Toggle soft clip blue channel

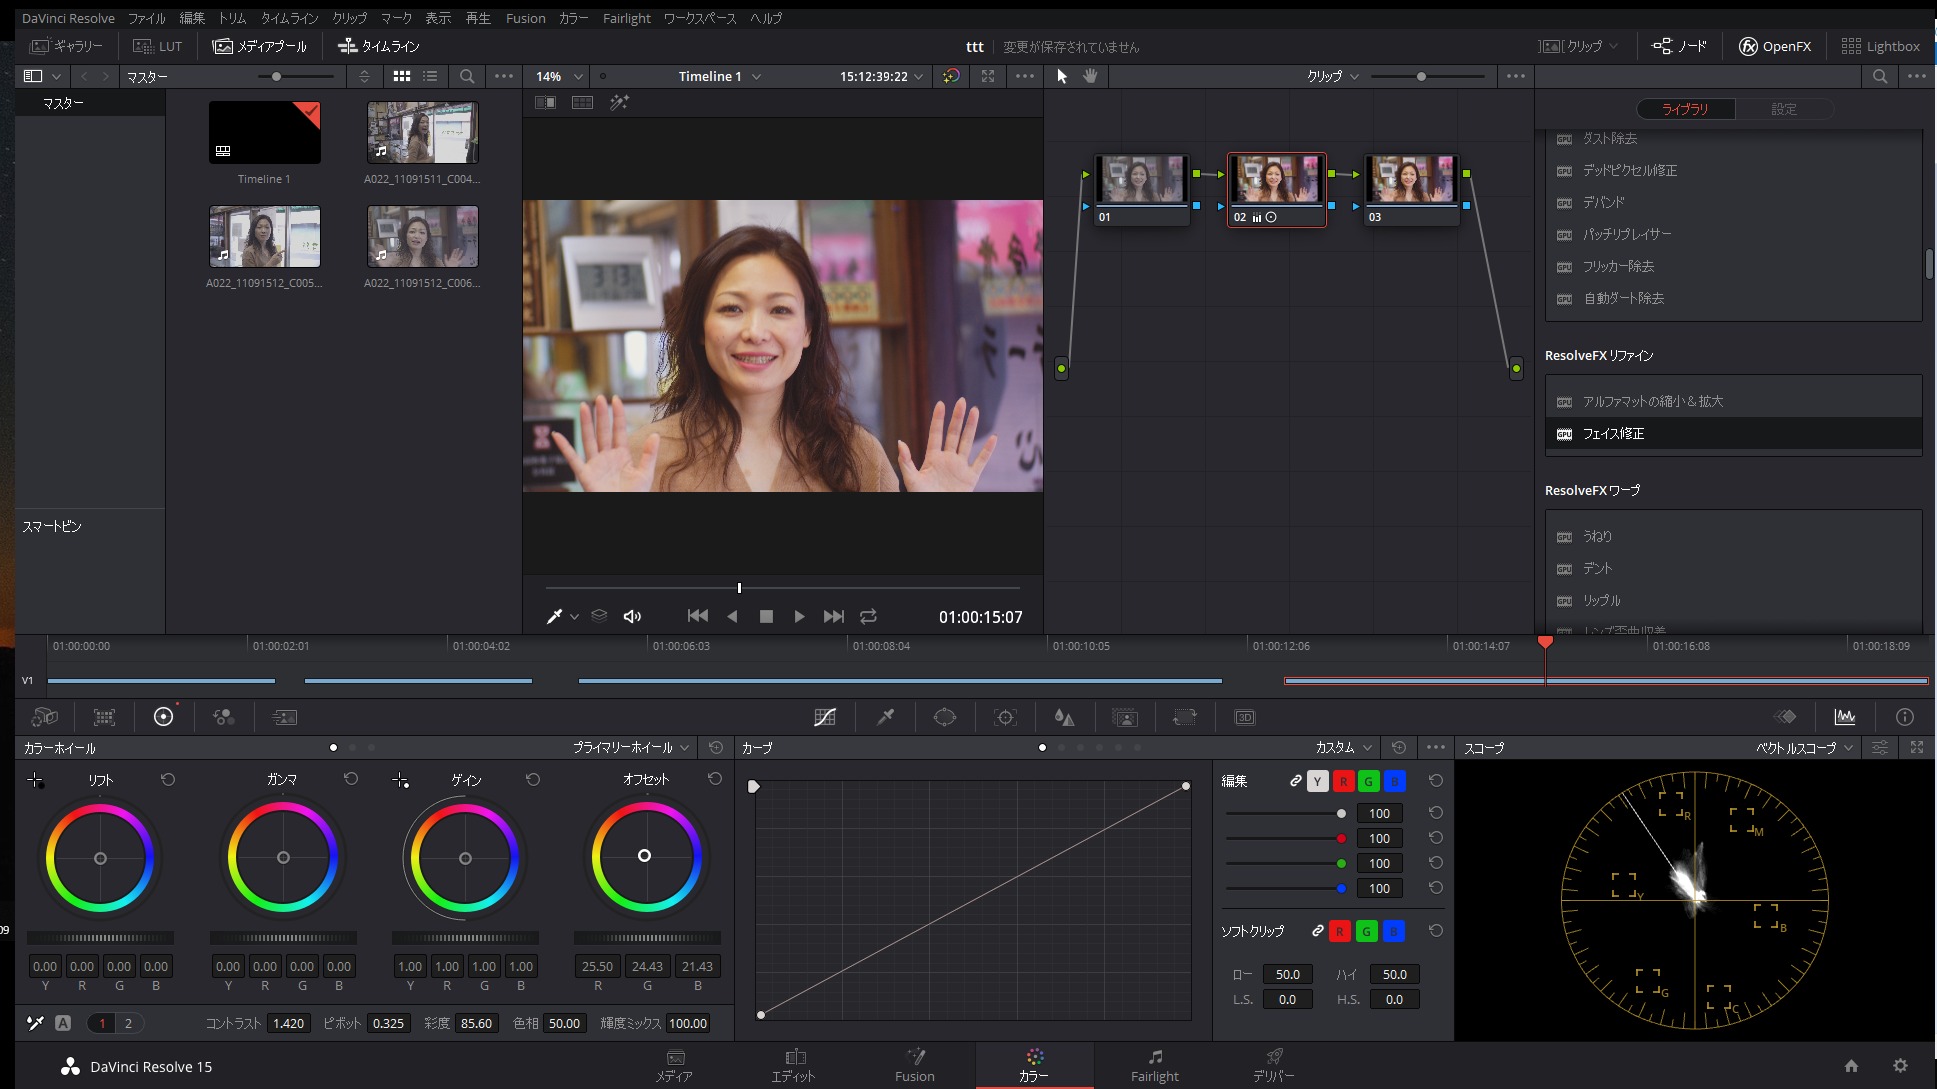pyautogui.click(x=1393, y=931)
